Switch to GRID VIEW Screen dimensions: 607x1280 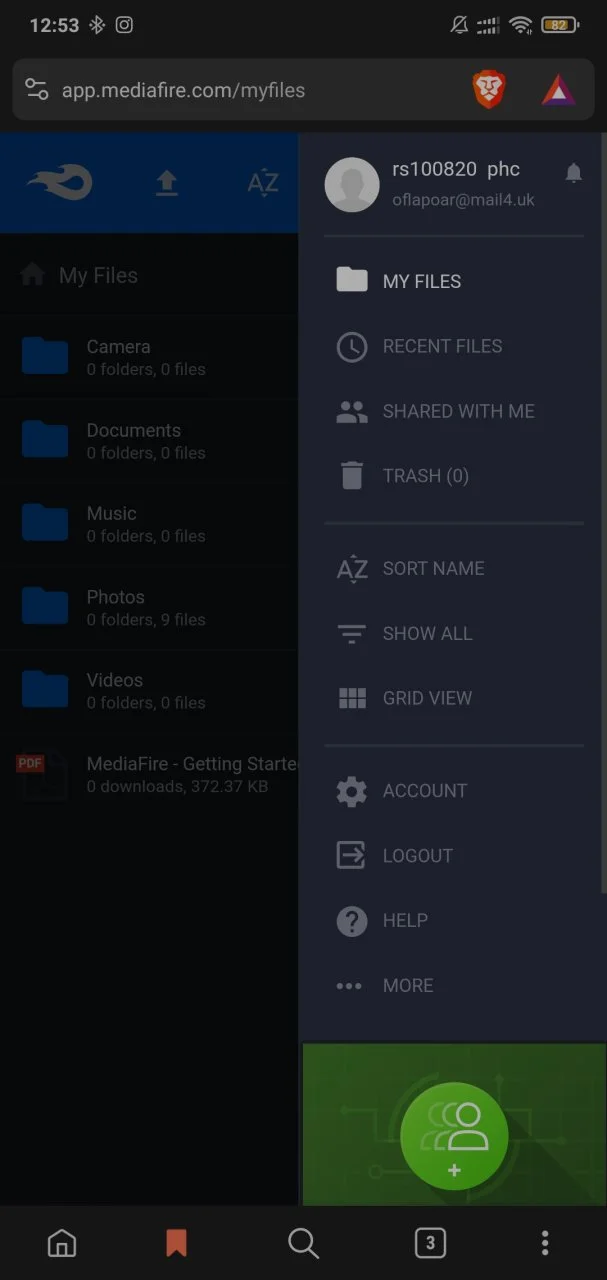[454, 698]
